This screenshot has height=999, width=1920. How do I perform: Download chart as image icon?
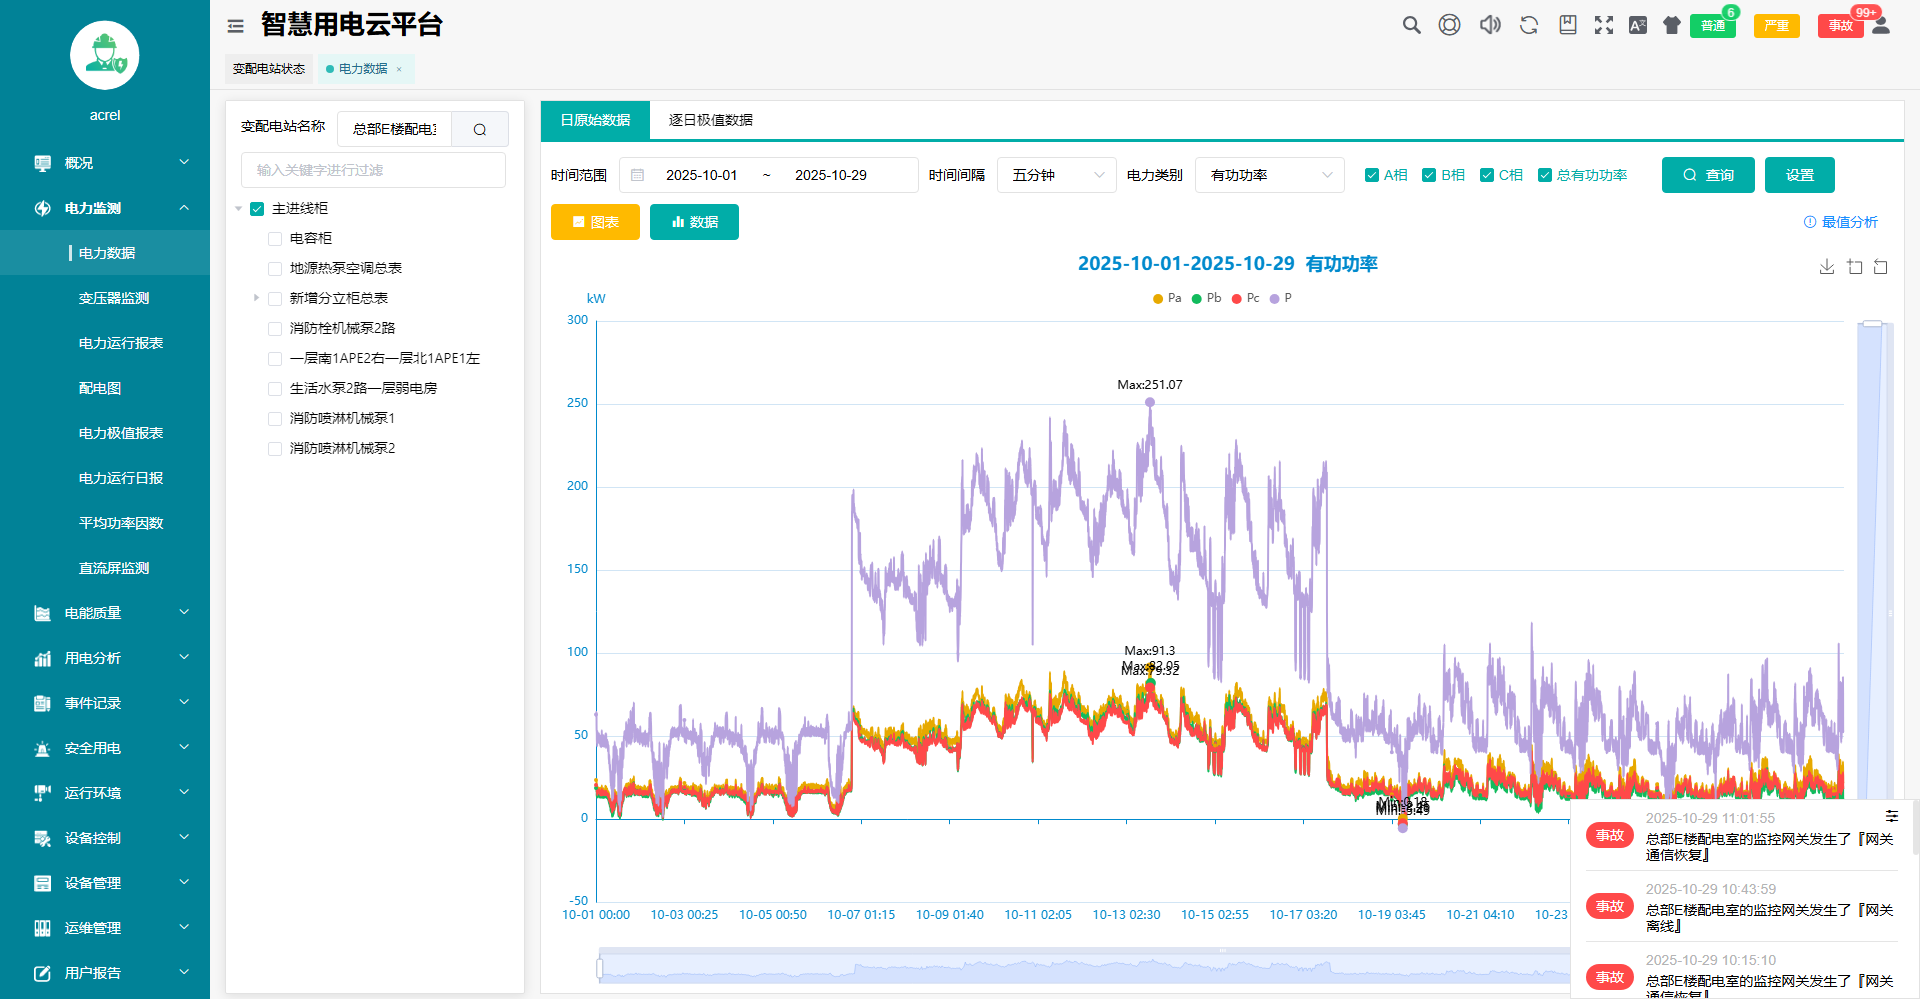click(x=1826, y=267)
